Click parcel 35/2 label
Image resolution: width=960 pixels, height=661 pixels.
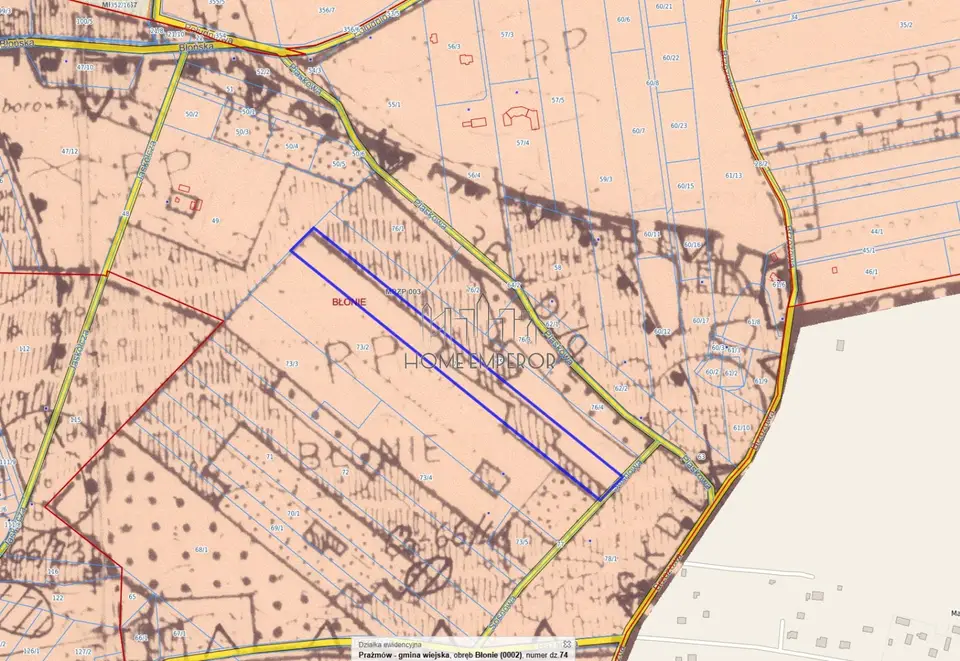(906, 25)
